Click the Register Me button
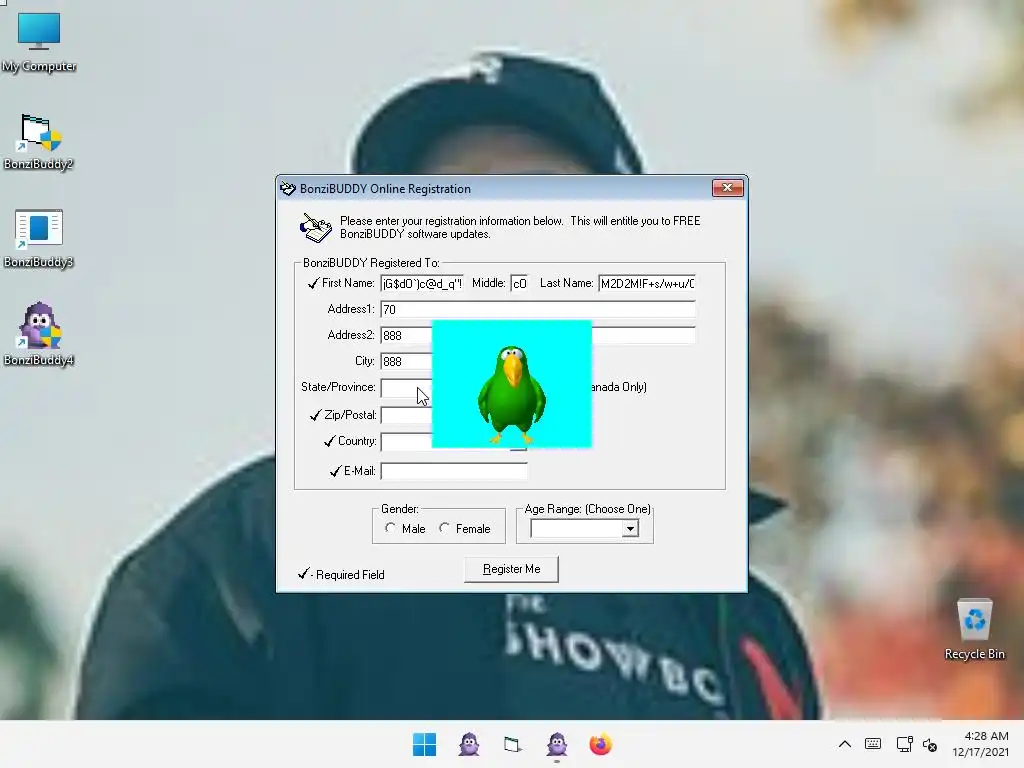The image size is (1024, 768). pos(511,569)
